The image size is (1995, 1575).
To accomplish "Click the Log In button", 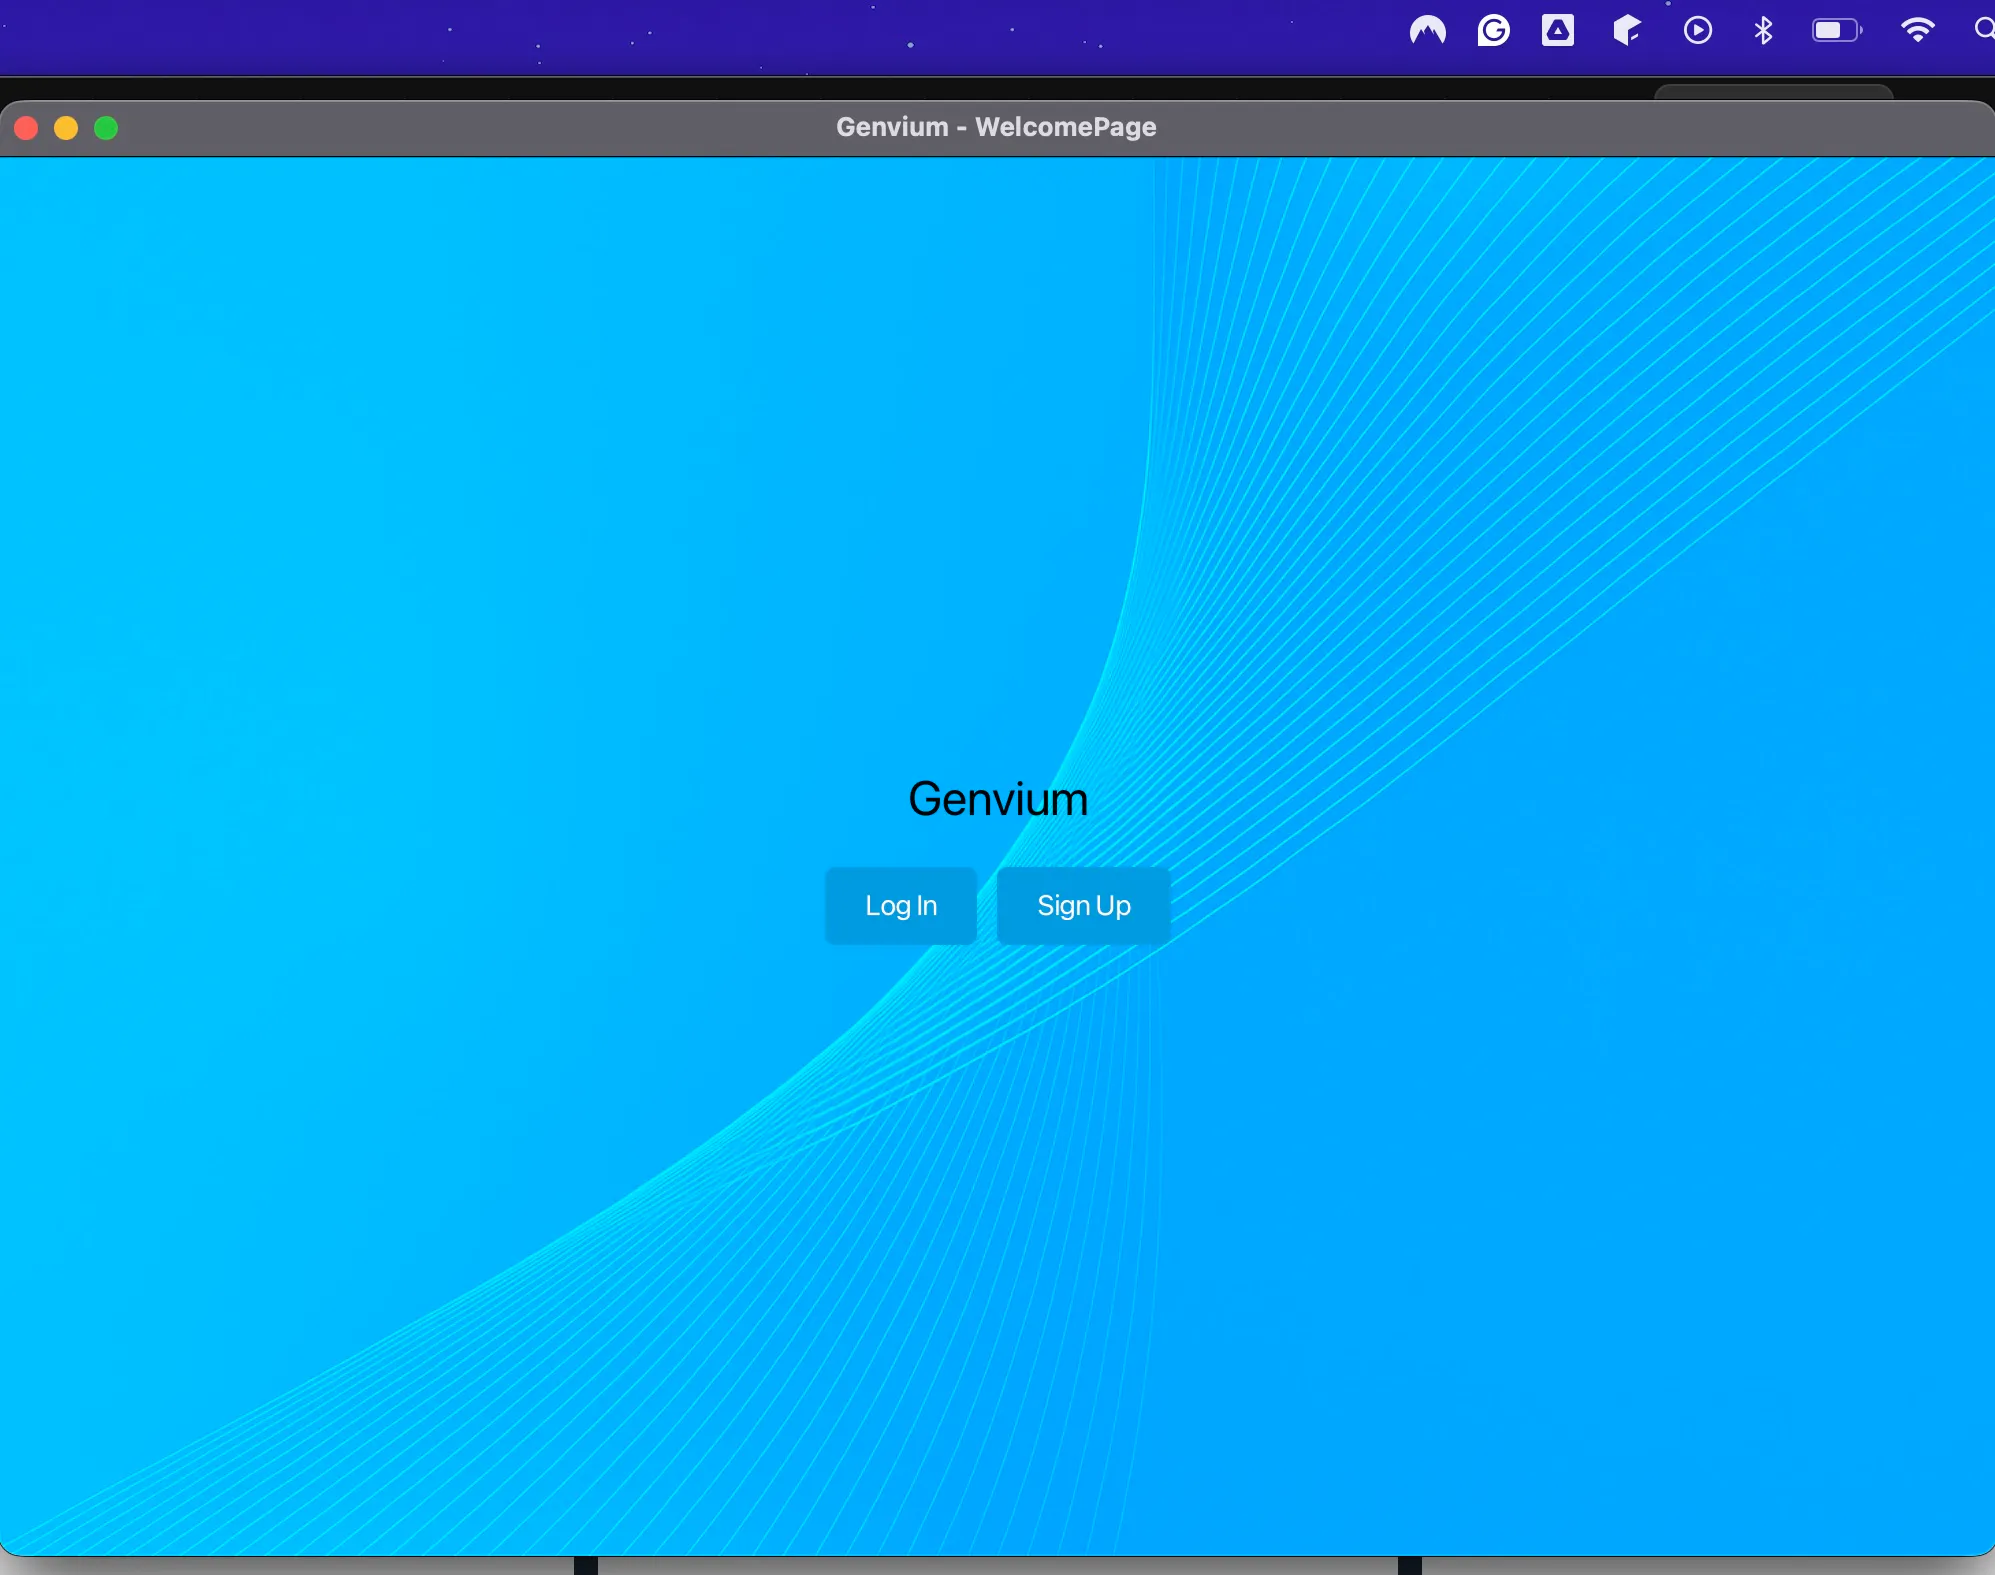I will (900, 906).
